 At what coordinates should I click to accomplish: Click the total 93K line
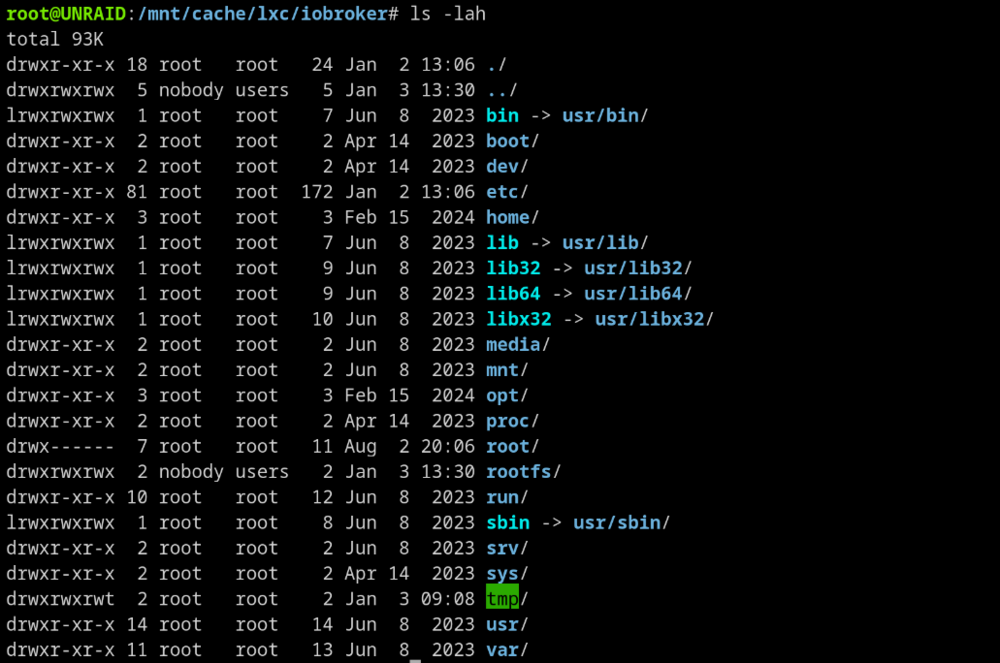click(x=55, y=39)
